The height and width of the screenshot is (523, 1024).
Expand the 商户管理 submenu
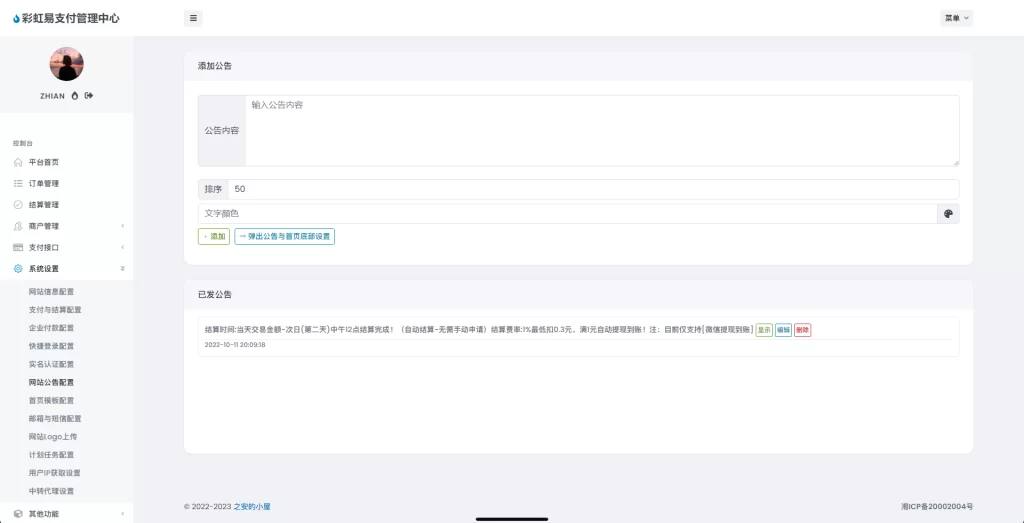(x=66, y=226)
